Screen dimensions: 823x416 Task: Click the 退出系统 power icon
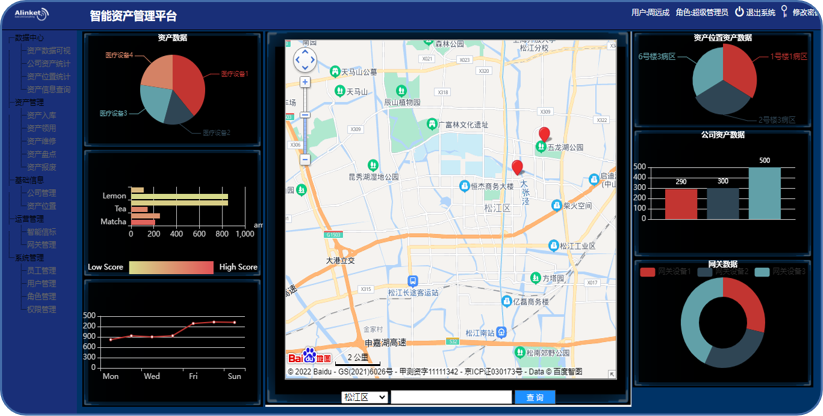739,12
